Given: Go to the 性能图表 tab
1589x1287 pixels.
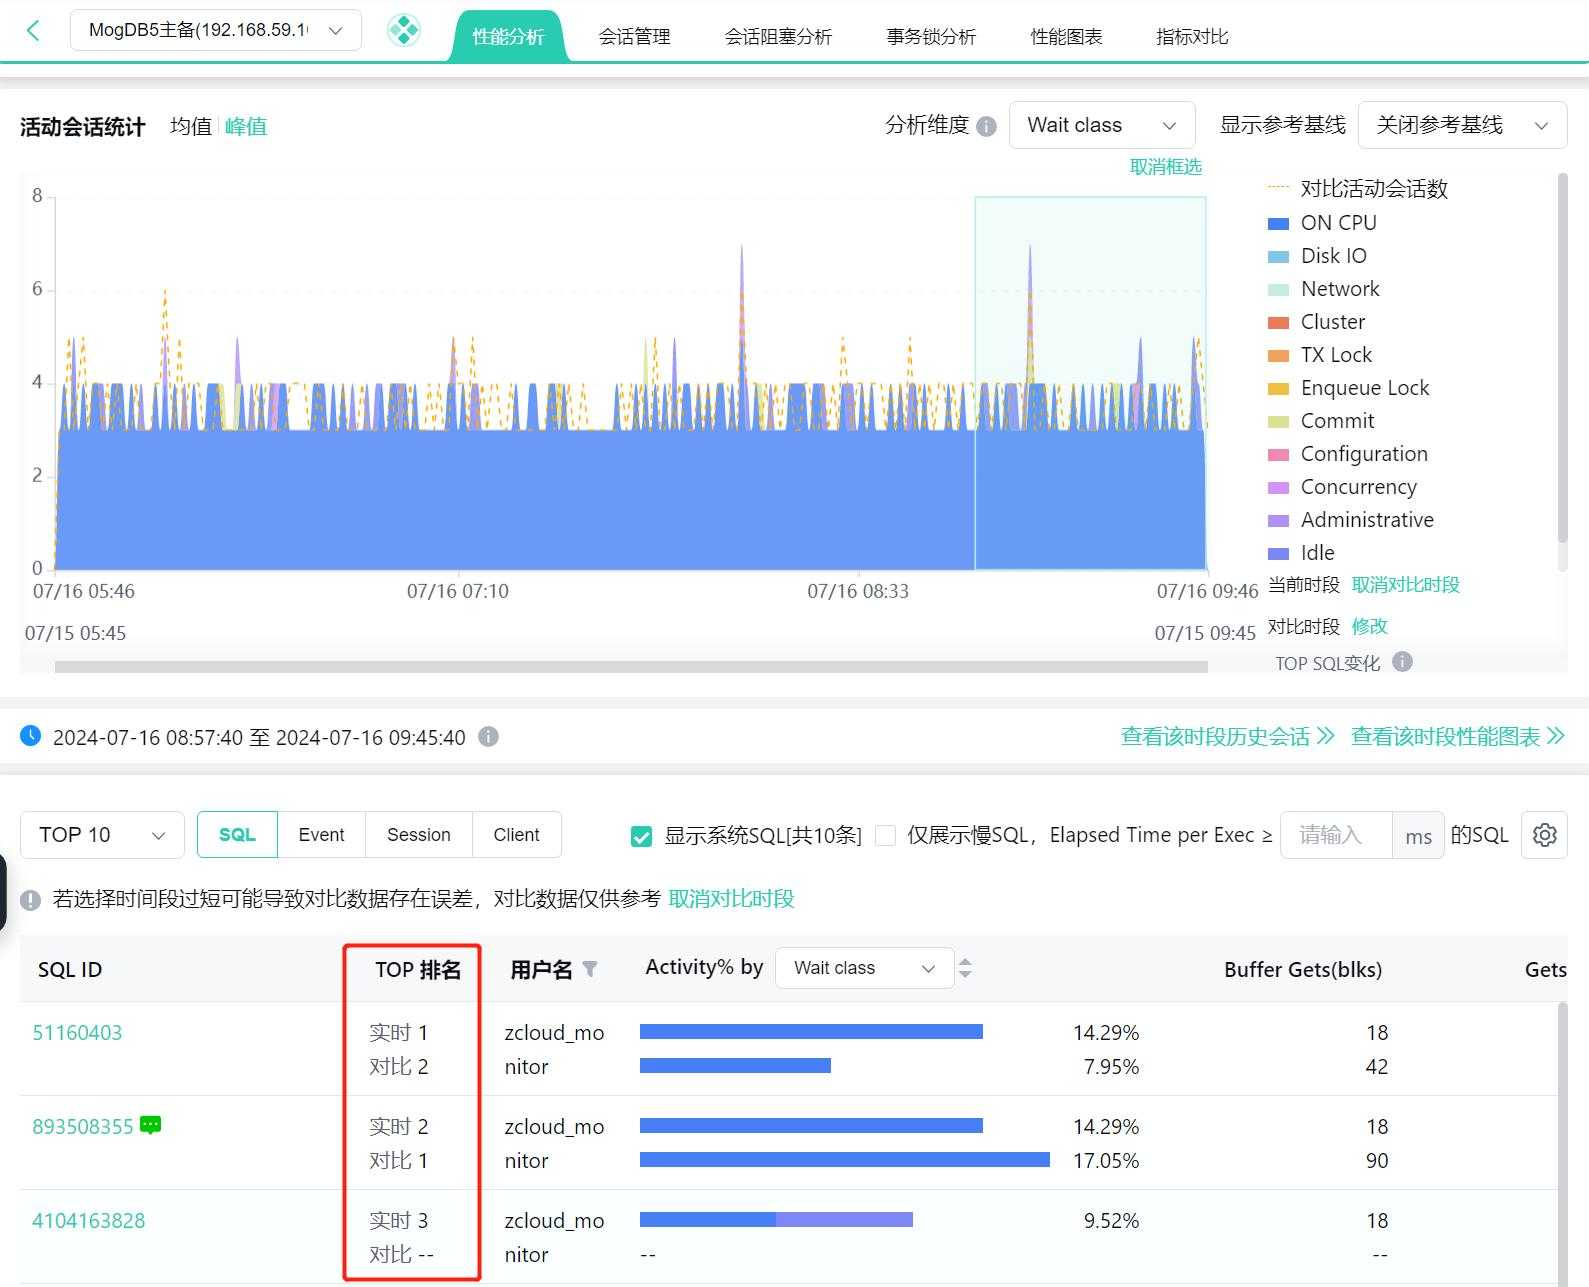Looking at the screenshot, I should coord(1066,37).
